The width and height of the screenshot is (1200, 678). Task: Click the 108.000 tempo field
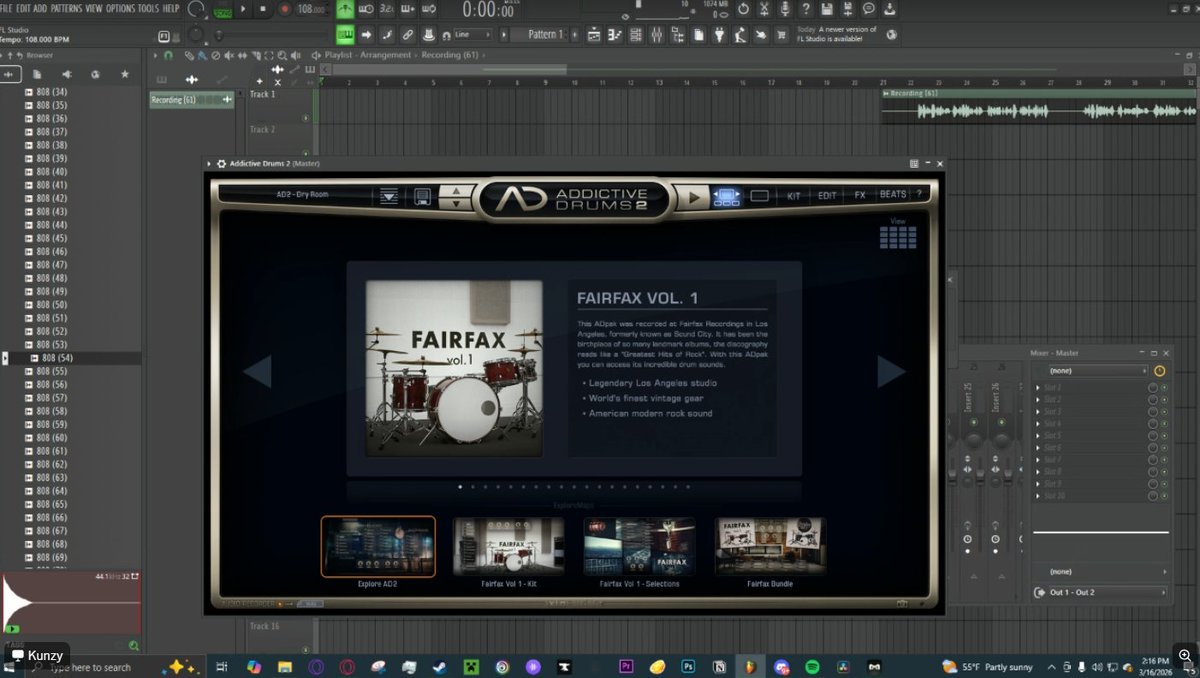pyautogui.click(x=312, y=9)
